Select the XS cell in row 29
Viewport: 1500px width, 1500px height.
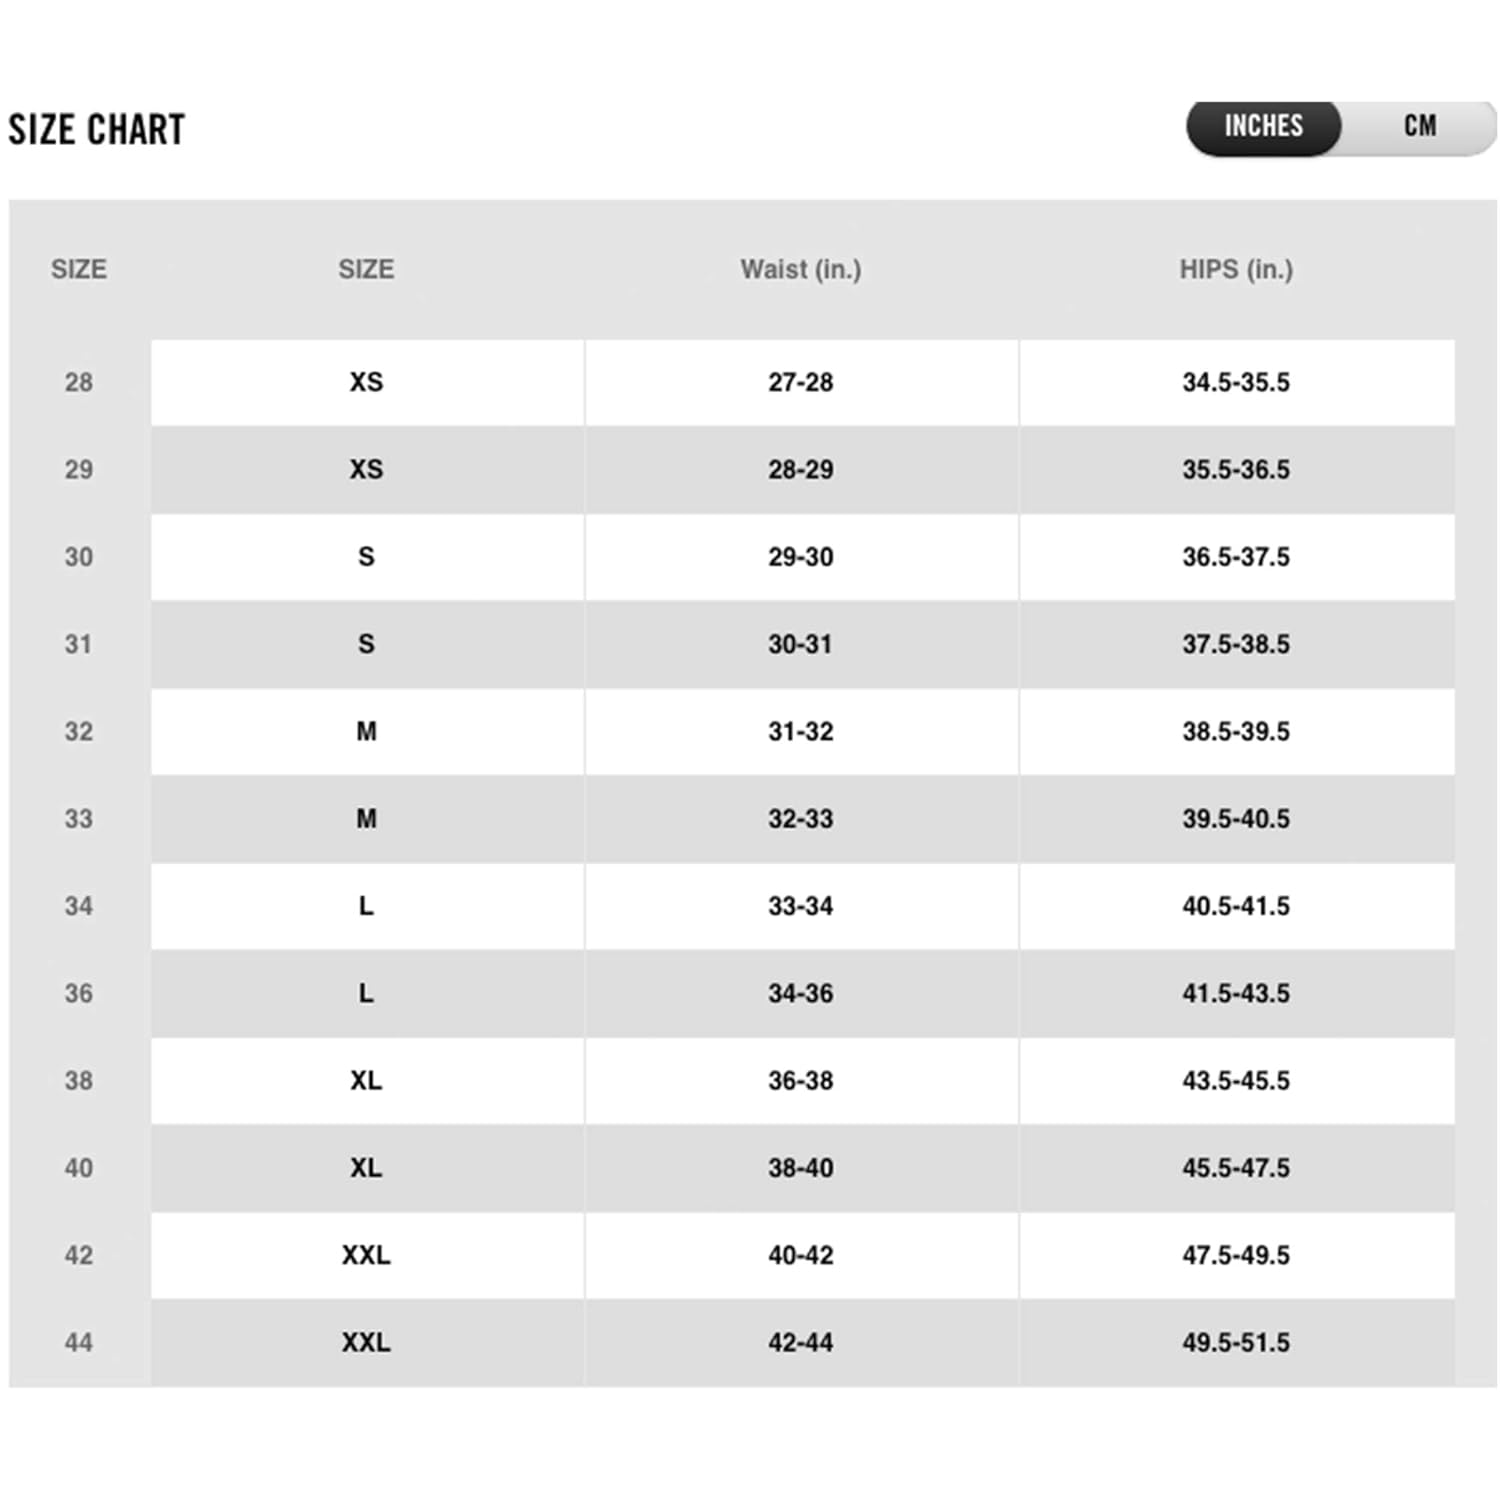pos(366,469)
